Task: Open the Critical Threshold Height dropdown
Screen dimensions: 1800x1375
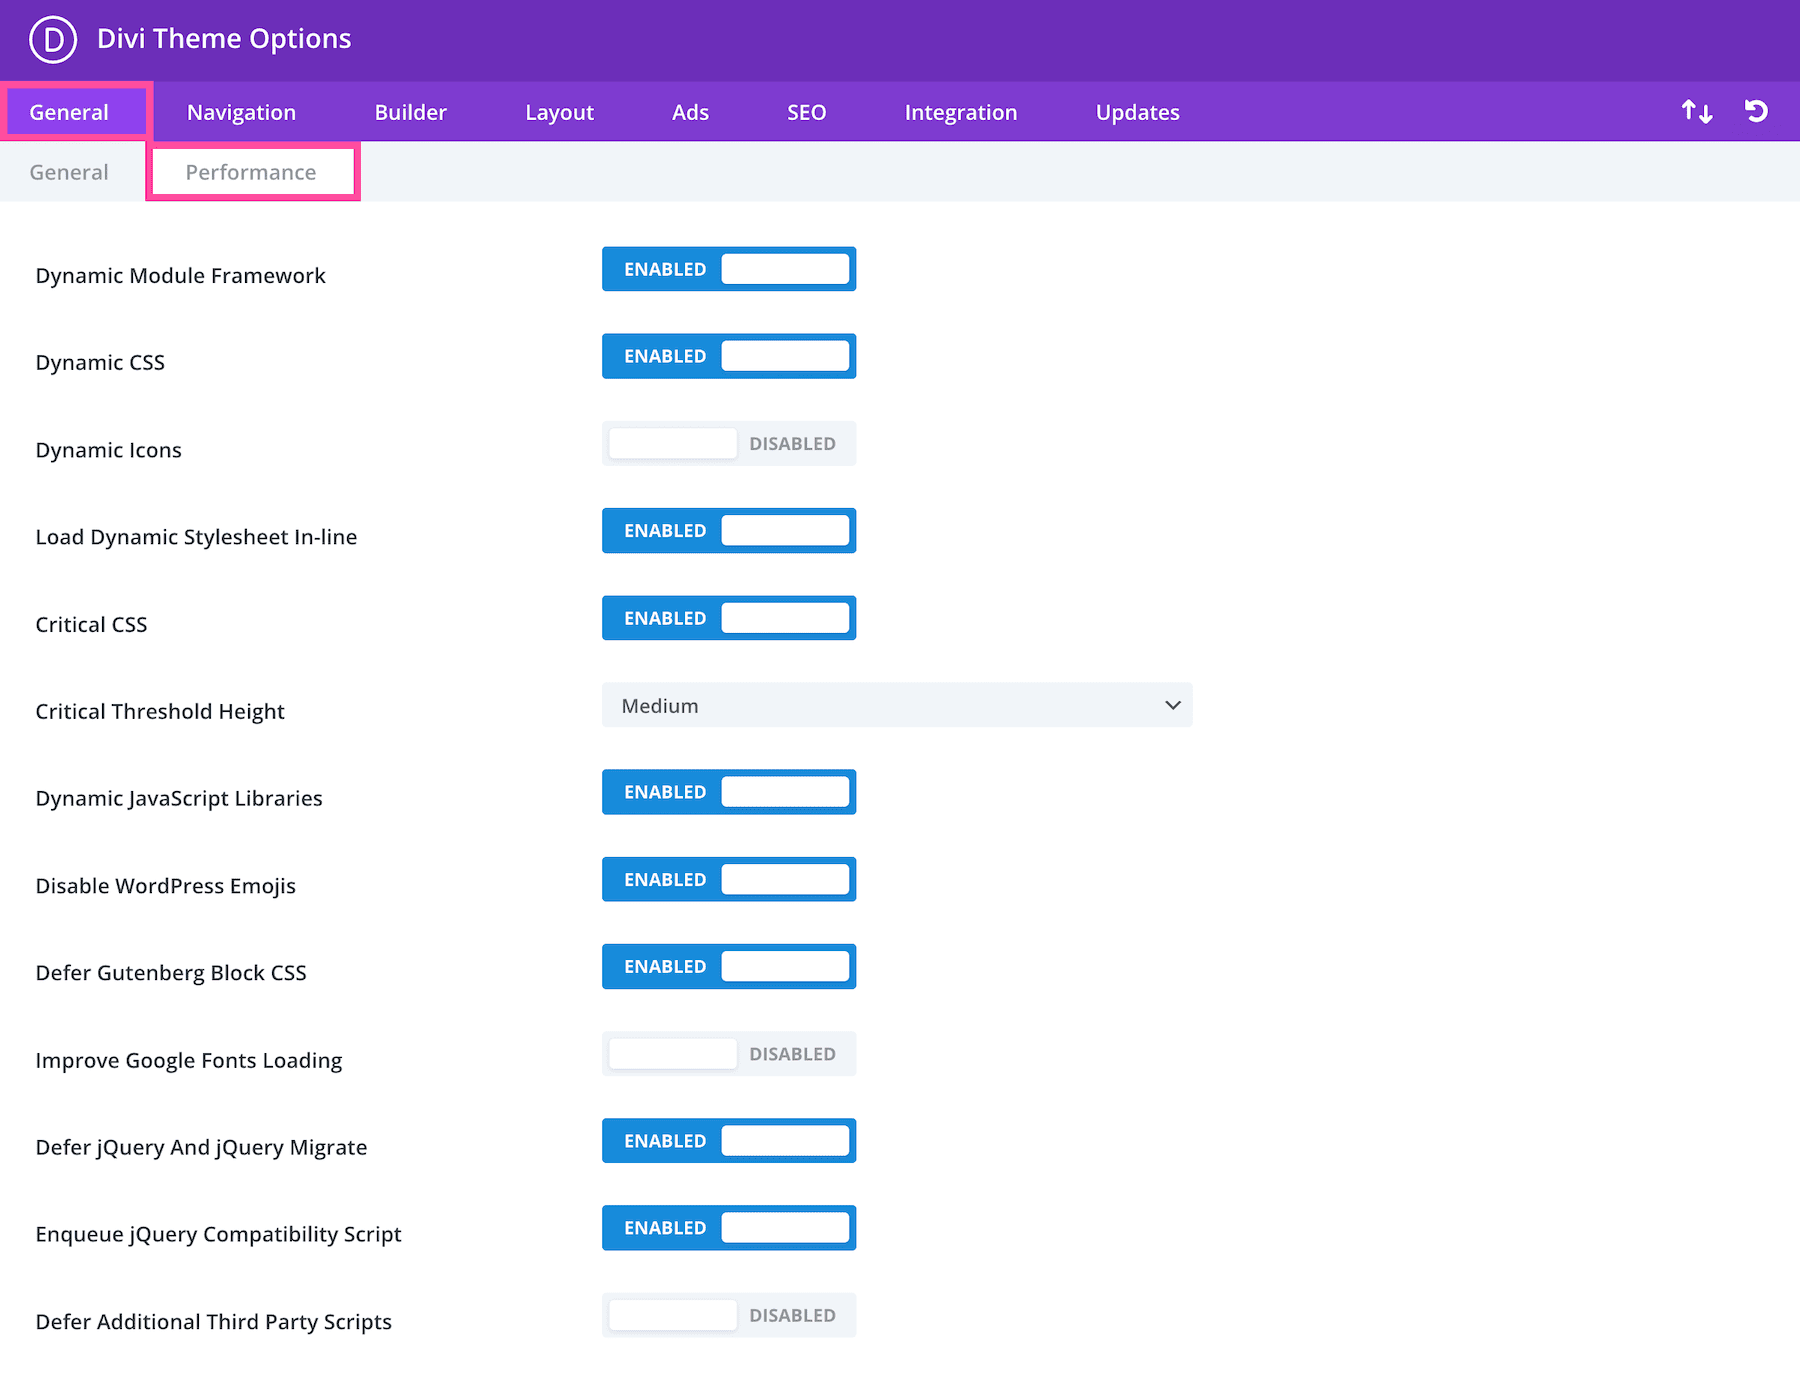Action: click(x=896, y=705)
